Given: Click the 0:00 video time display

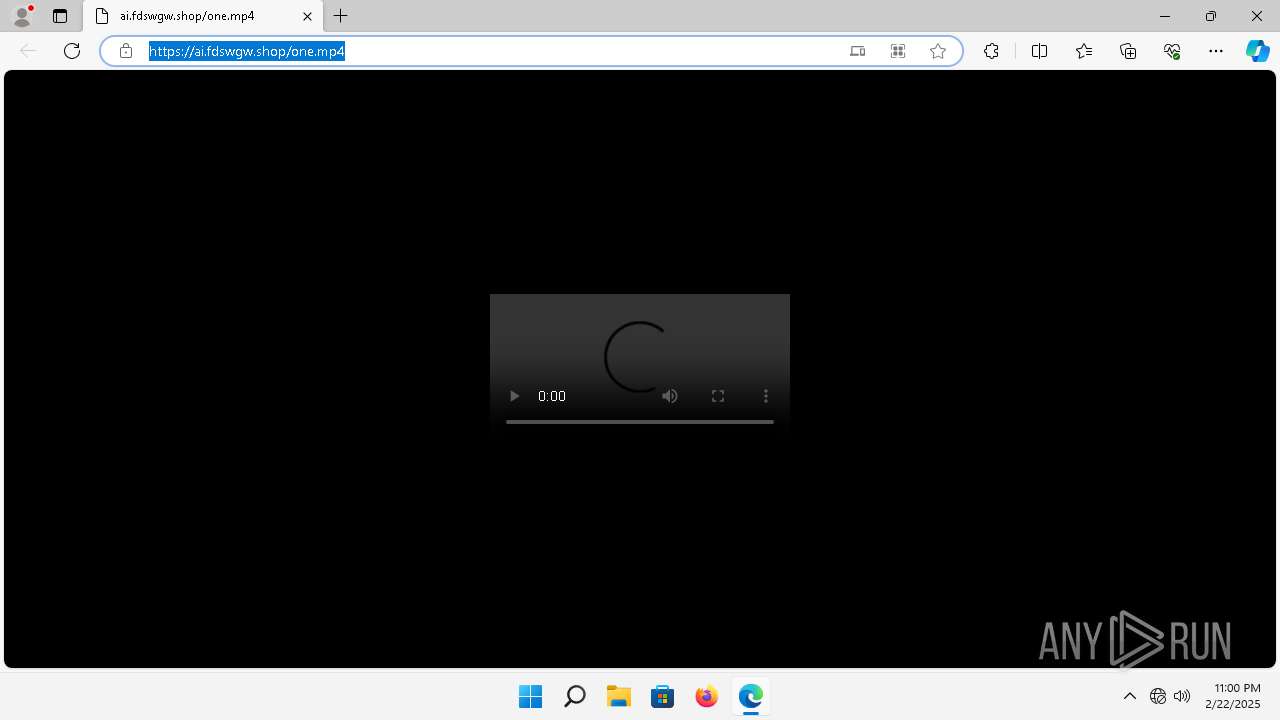Looking at the screenshot, I should coord(552,396).
